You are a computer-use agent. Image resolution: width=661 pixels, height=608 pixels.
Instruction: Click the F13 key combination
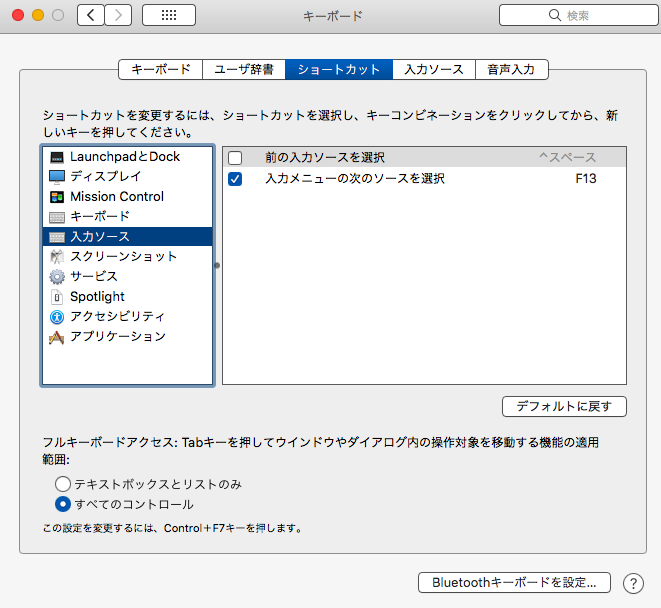[586, 179]
